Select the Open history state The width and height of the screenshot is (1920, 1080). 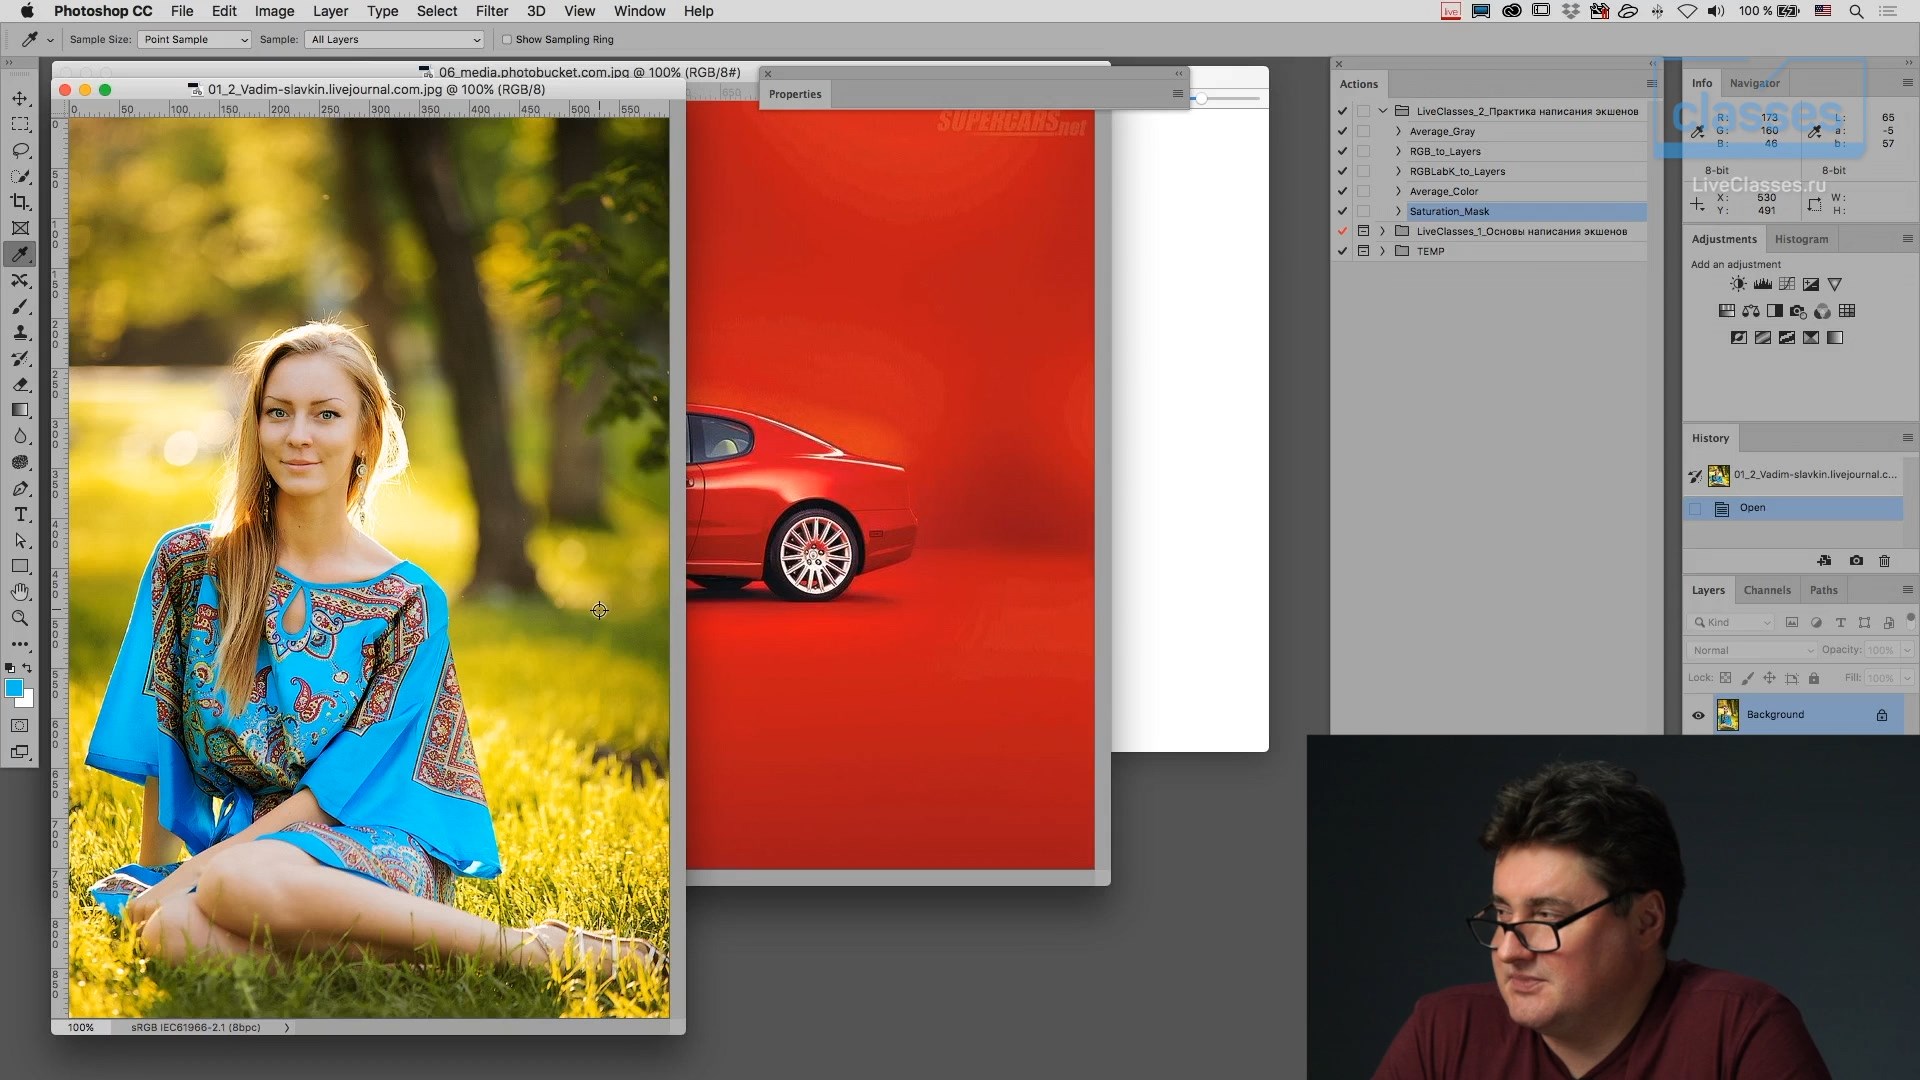(1794, 508)
